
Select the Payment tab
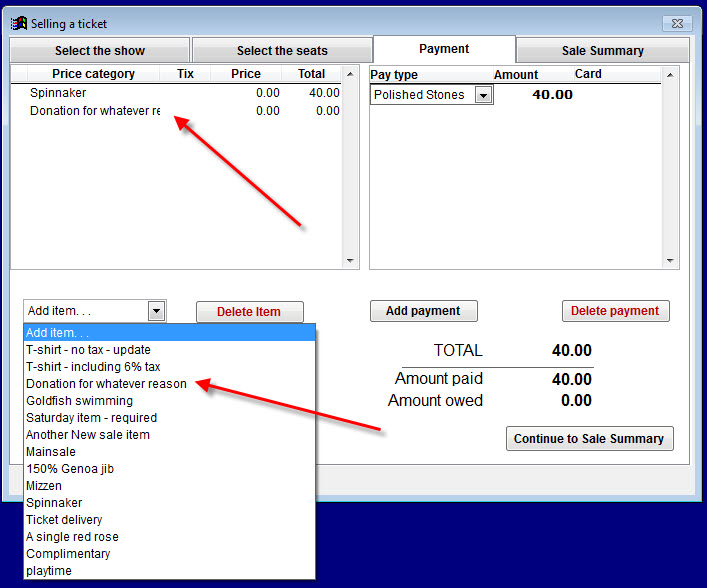click(444, 49)
